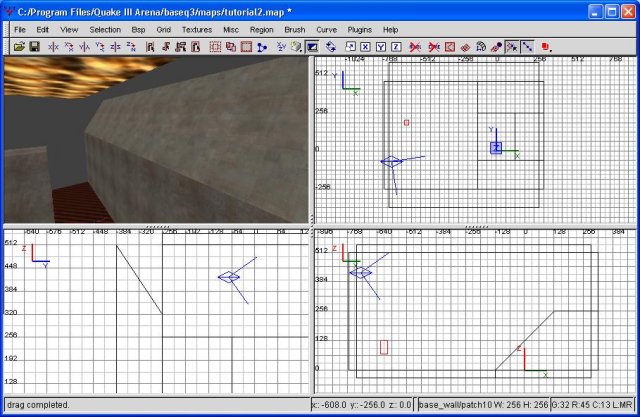Toggle don't select curved brushes

[x=434, y=47]
